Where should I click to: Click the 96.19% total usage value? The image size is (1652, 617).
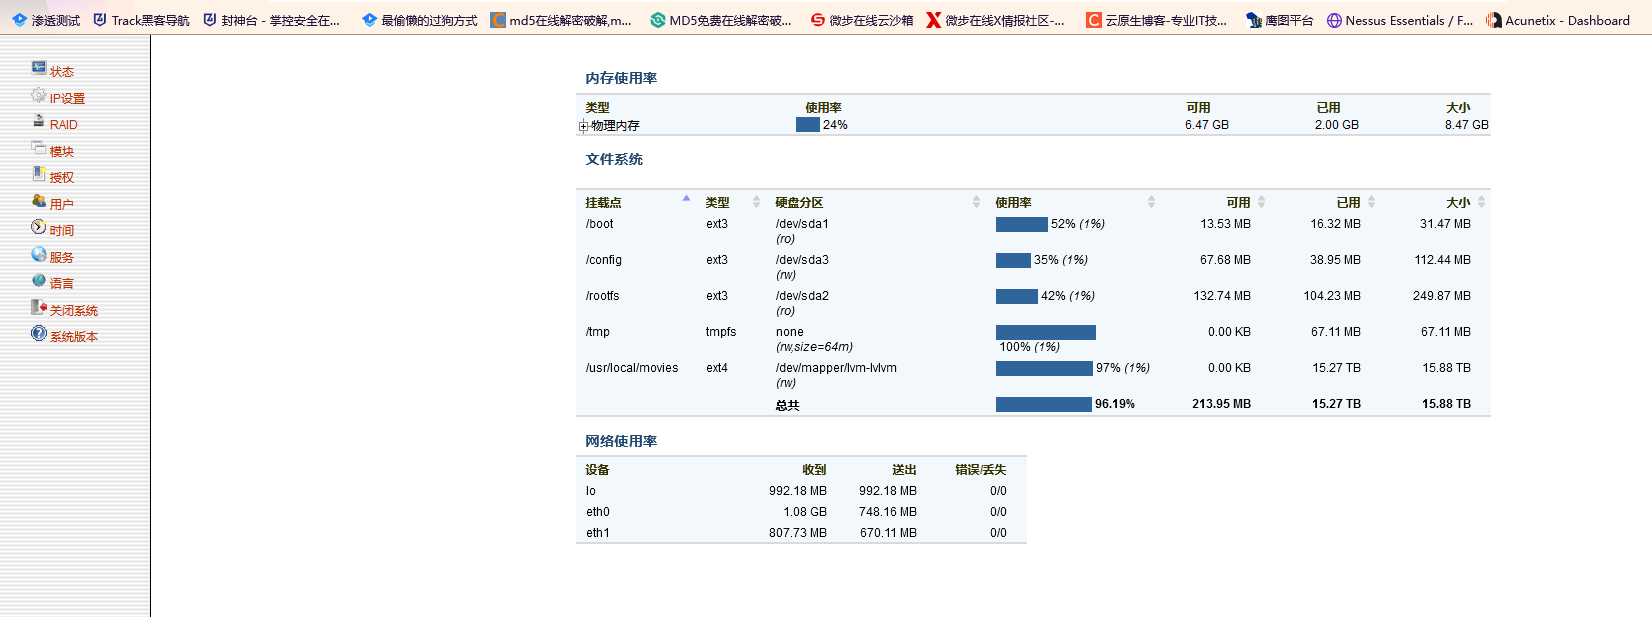1115,404
